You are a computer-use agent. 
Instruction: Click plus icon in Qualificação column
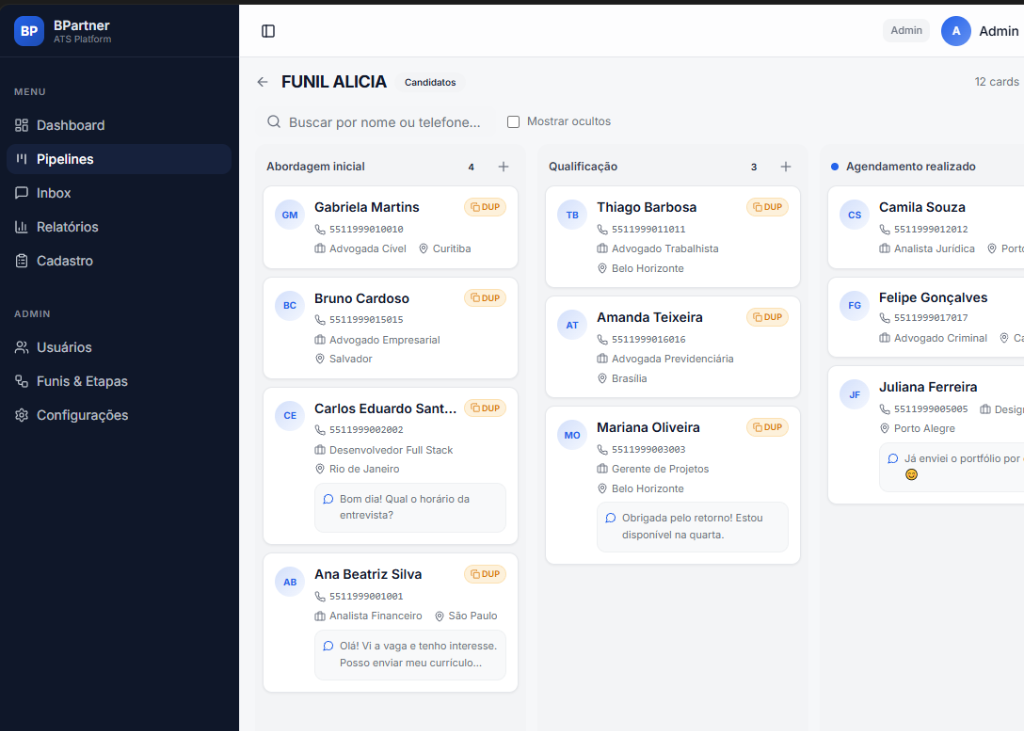point(785,167)
